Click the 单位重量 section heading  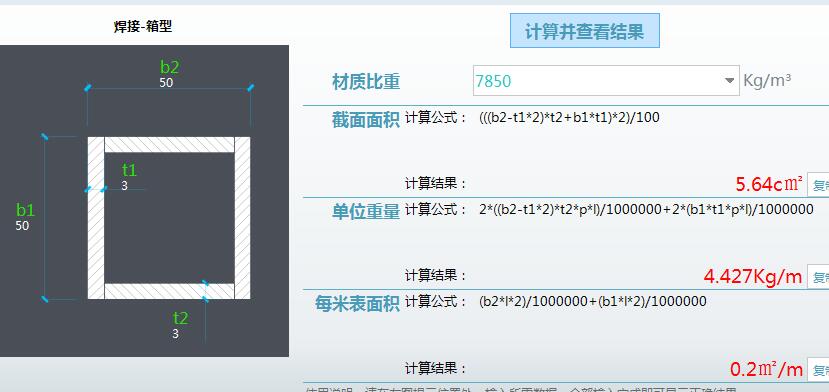tap(366, 212)
